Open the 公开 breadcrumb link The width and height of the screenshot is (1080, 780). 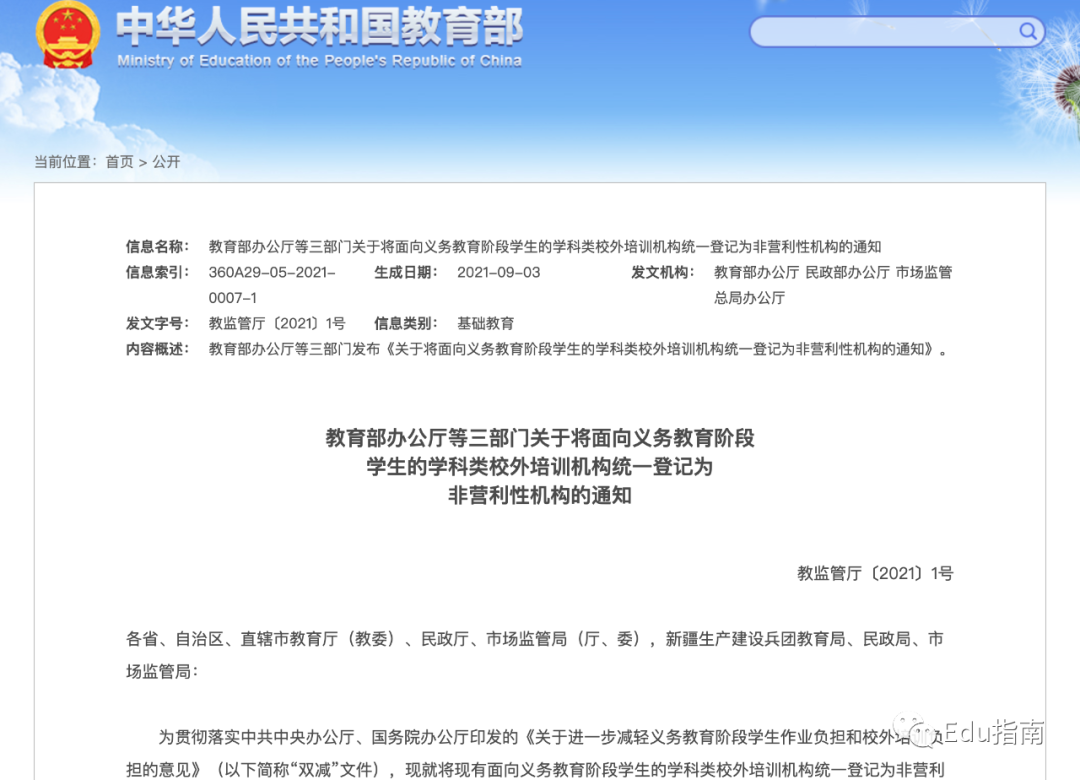[x=166, y=162]
